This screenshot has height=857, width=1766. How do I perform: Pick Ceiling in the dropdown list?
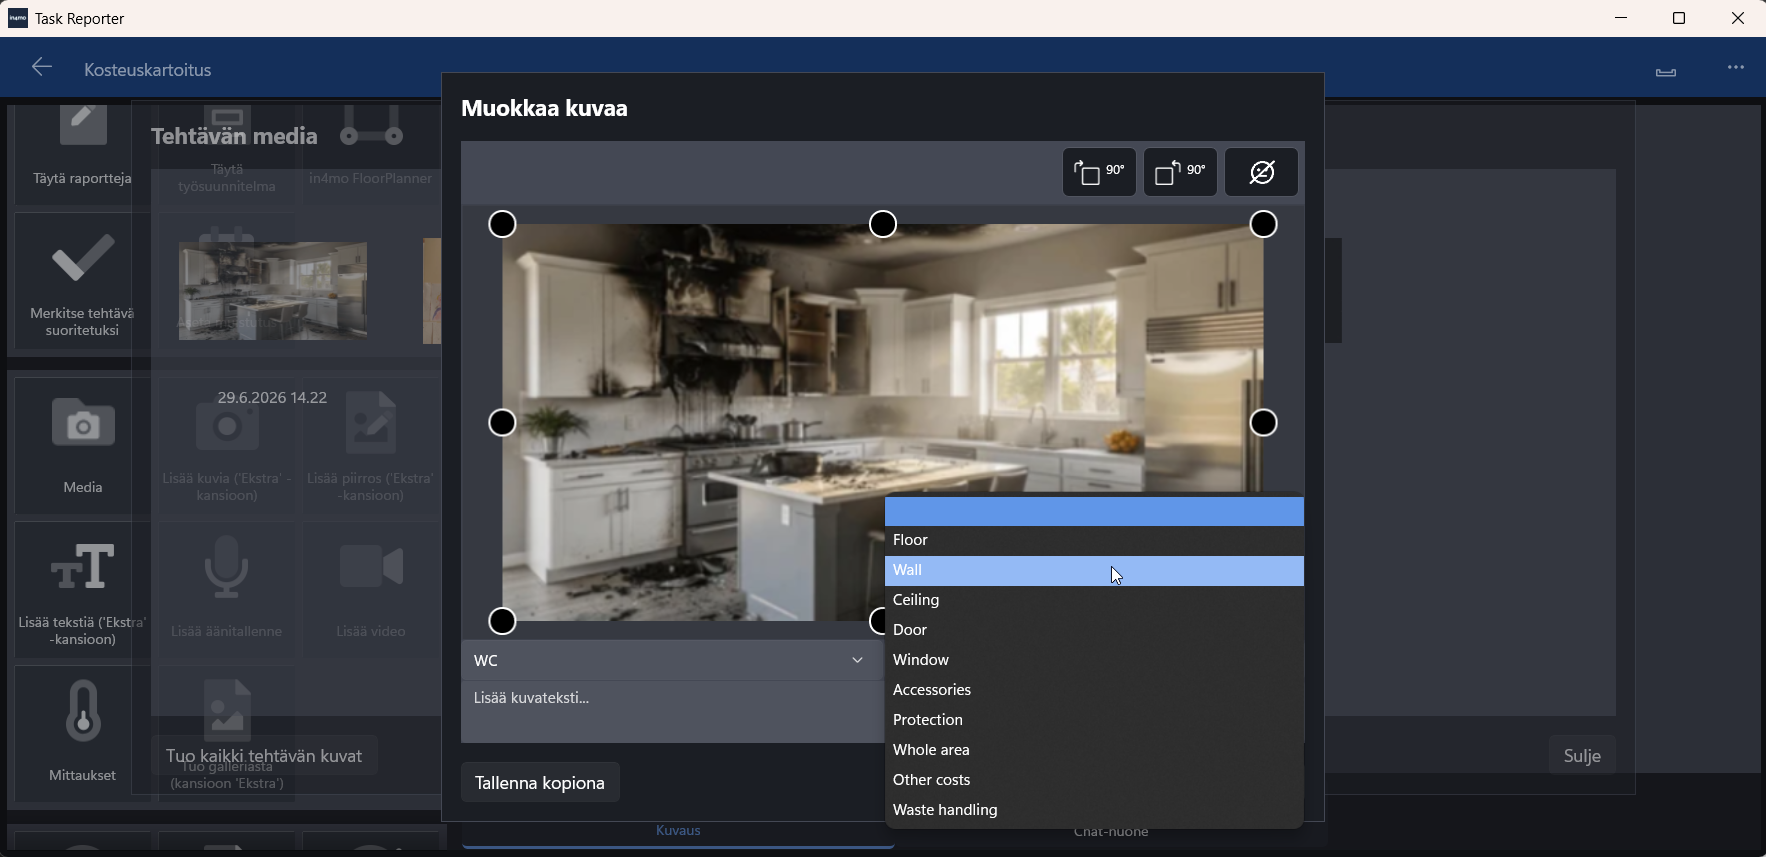tap(1095, 600)
